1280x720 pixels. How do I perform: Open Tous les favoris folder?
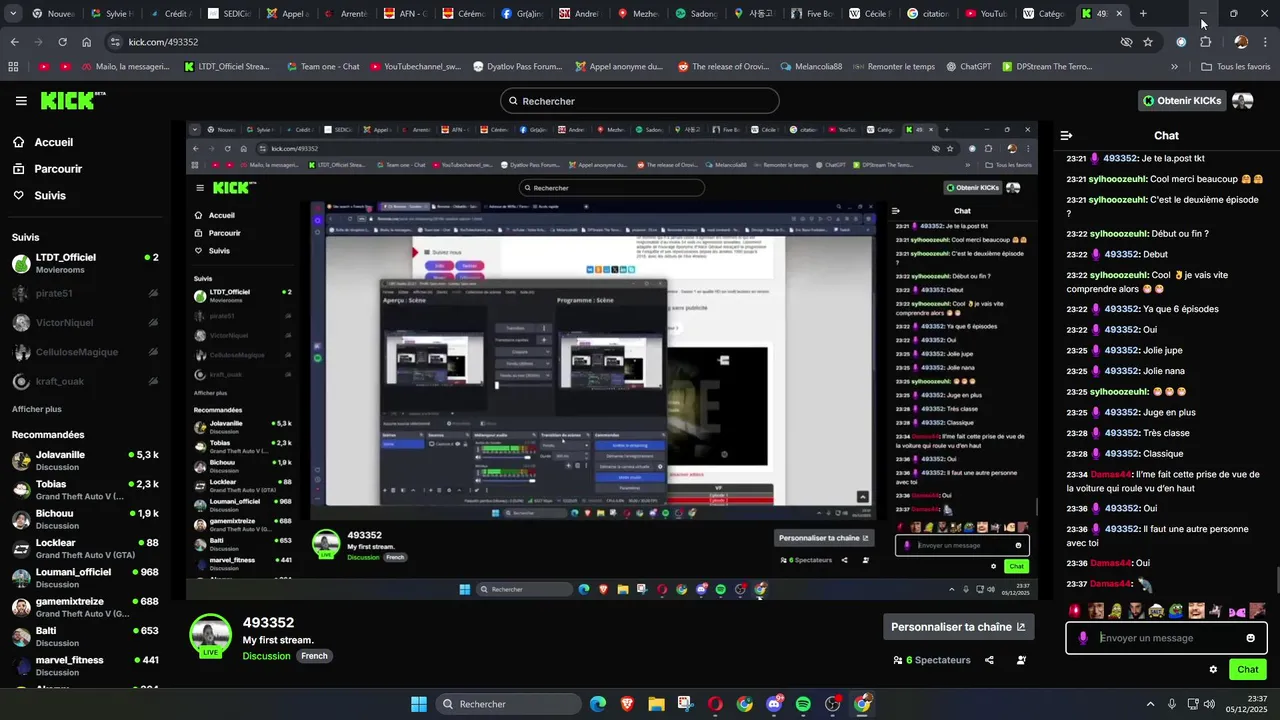click(1235, 67)
